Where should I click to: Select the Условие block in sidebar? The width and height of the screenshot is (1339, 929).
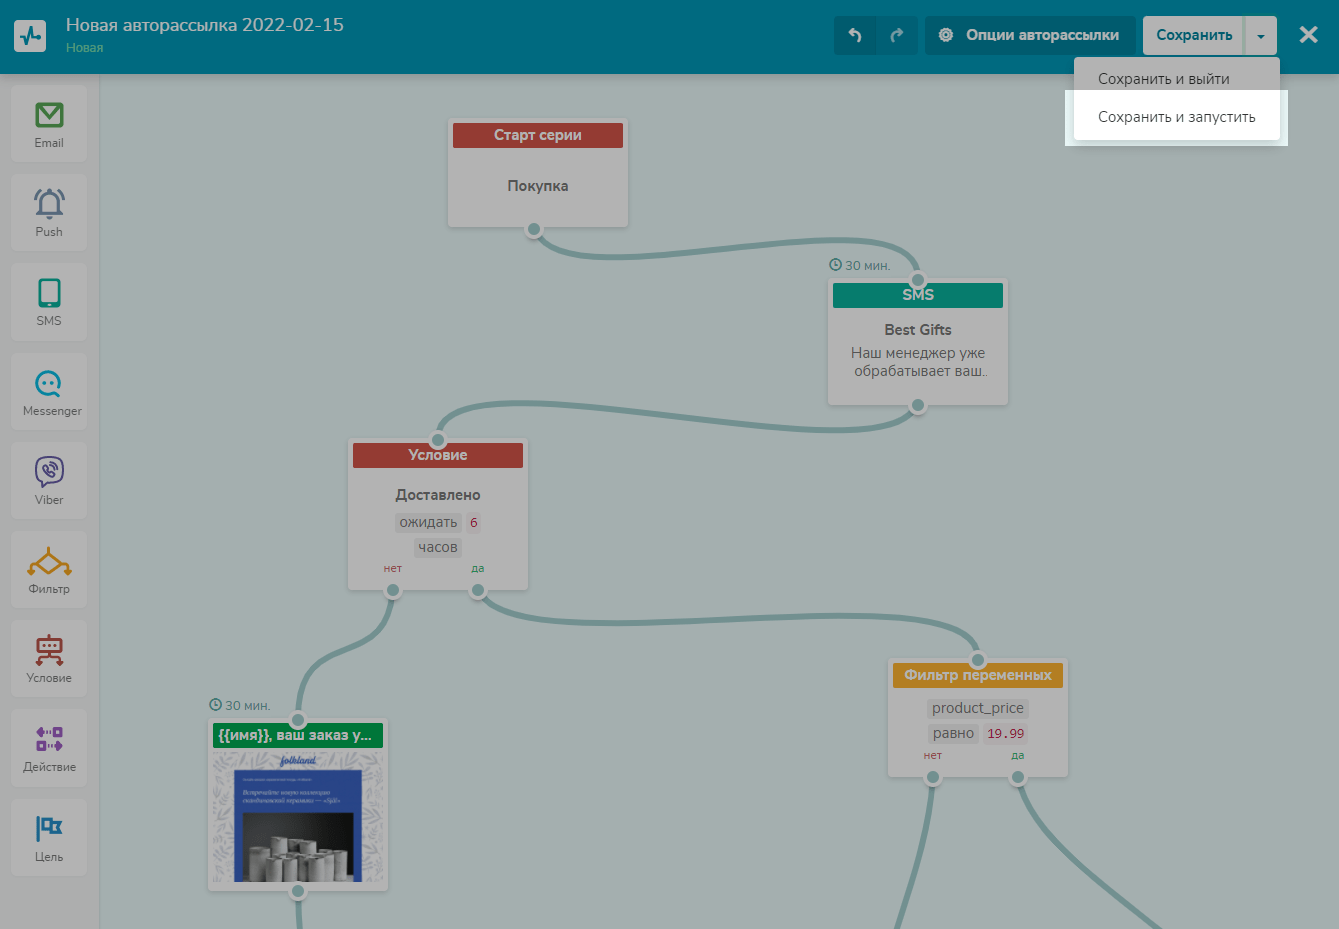[x=49, y=659]
